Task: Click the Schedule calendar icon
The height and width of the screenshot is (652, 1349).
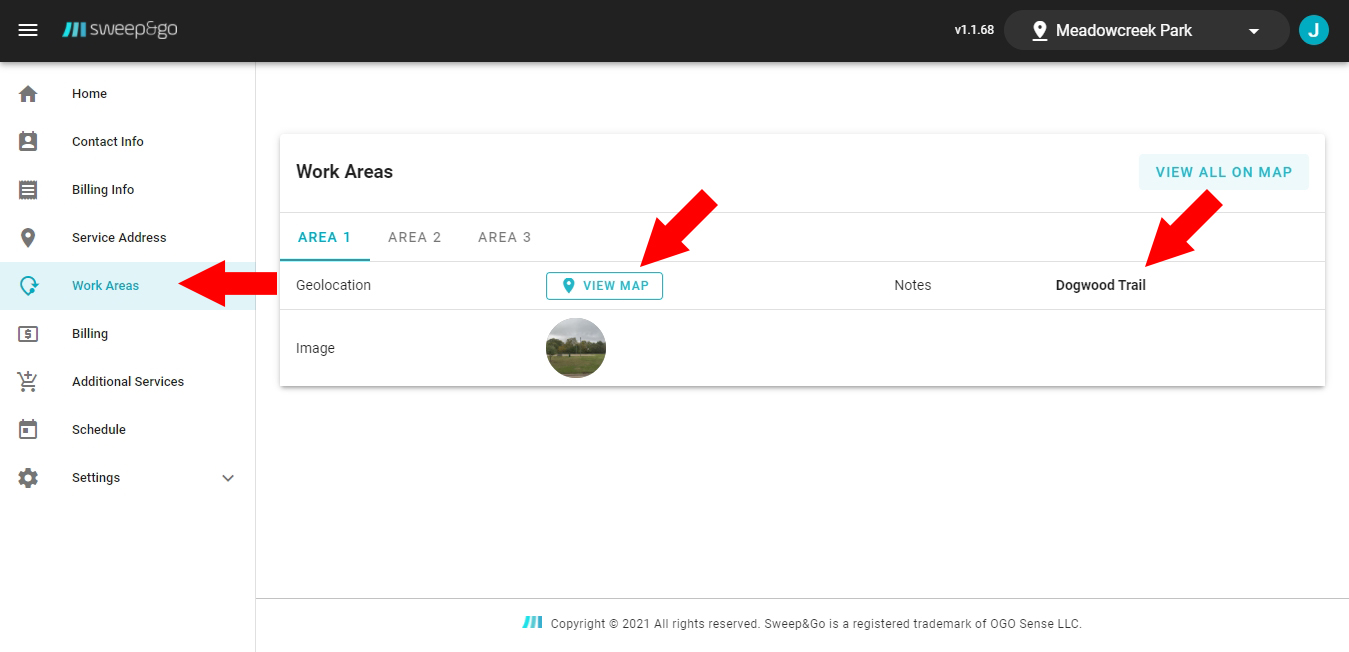Action: point(28,430)
